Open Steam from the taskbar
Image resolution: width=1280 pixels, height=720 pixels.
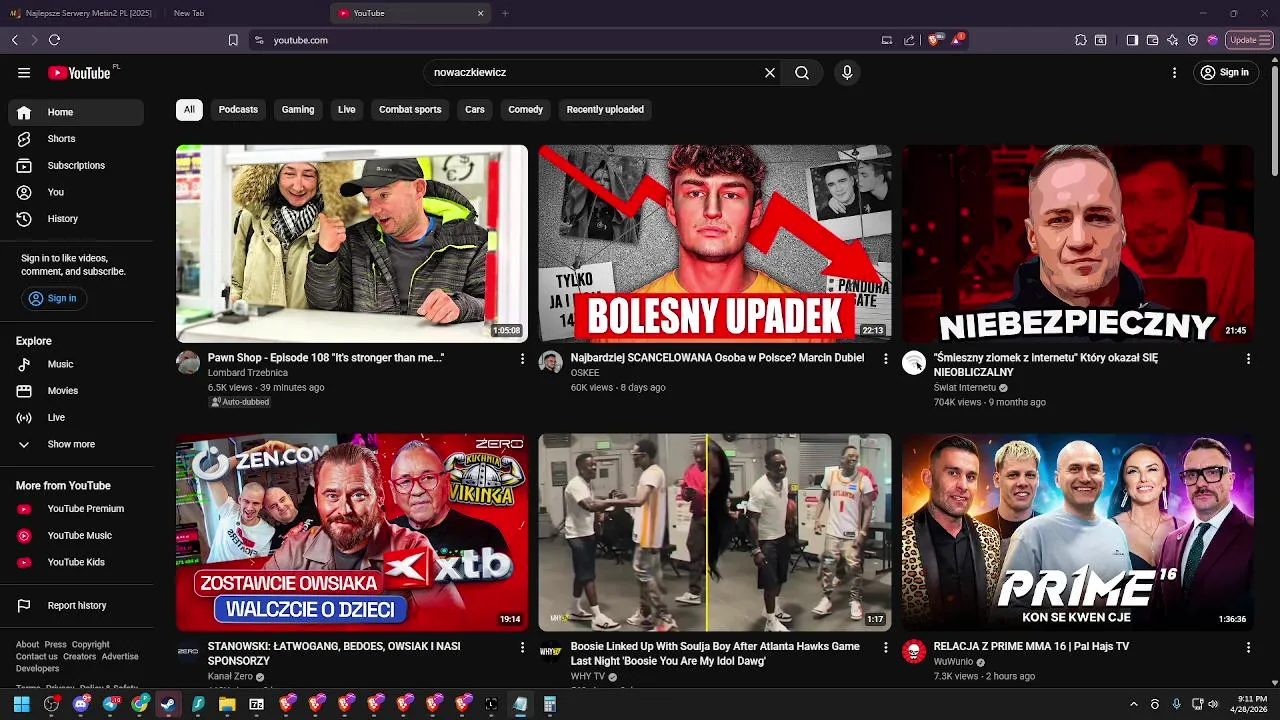coord(168,705)
